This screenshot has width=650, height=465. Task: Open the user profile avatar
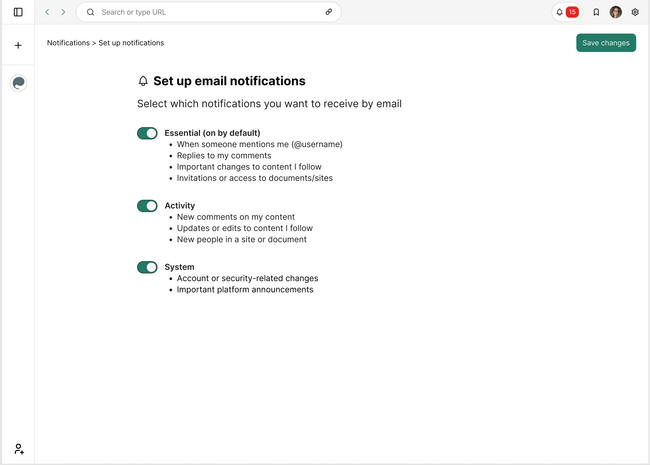point(615,12)
